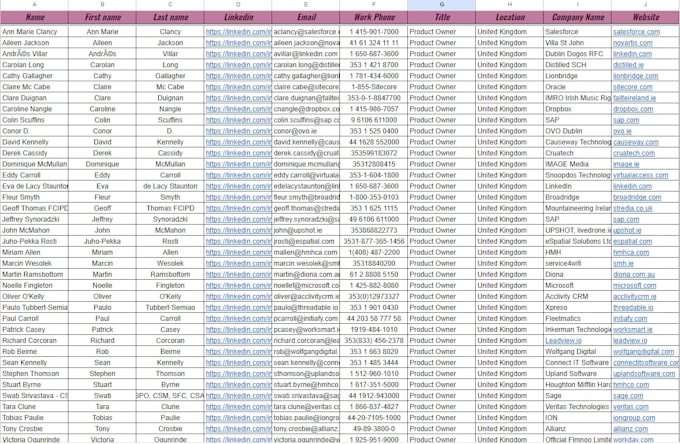This screenshot has width=680, height=444.
Task: Select the 'Carolan Long' name cell
Action: [34, 65]
